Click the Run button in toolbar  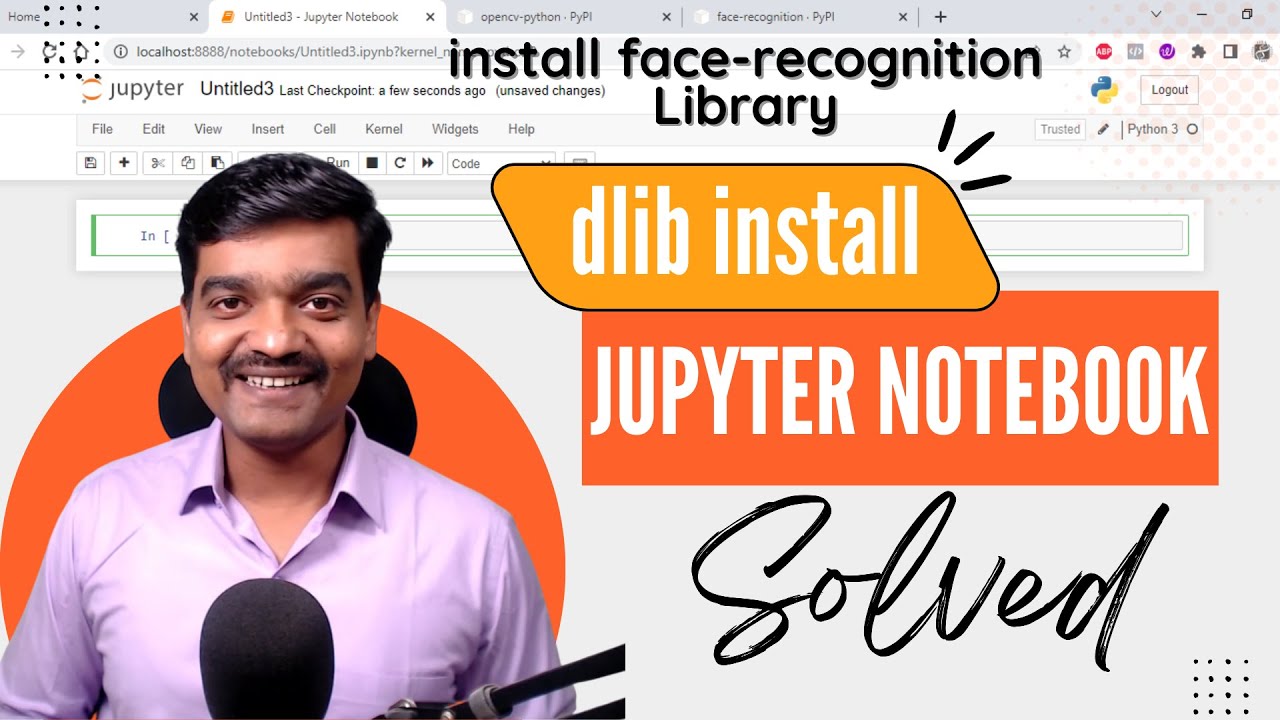[x=338, y=163]
